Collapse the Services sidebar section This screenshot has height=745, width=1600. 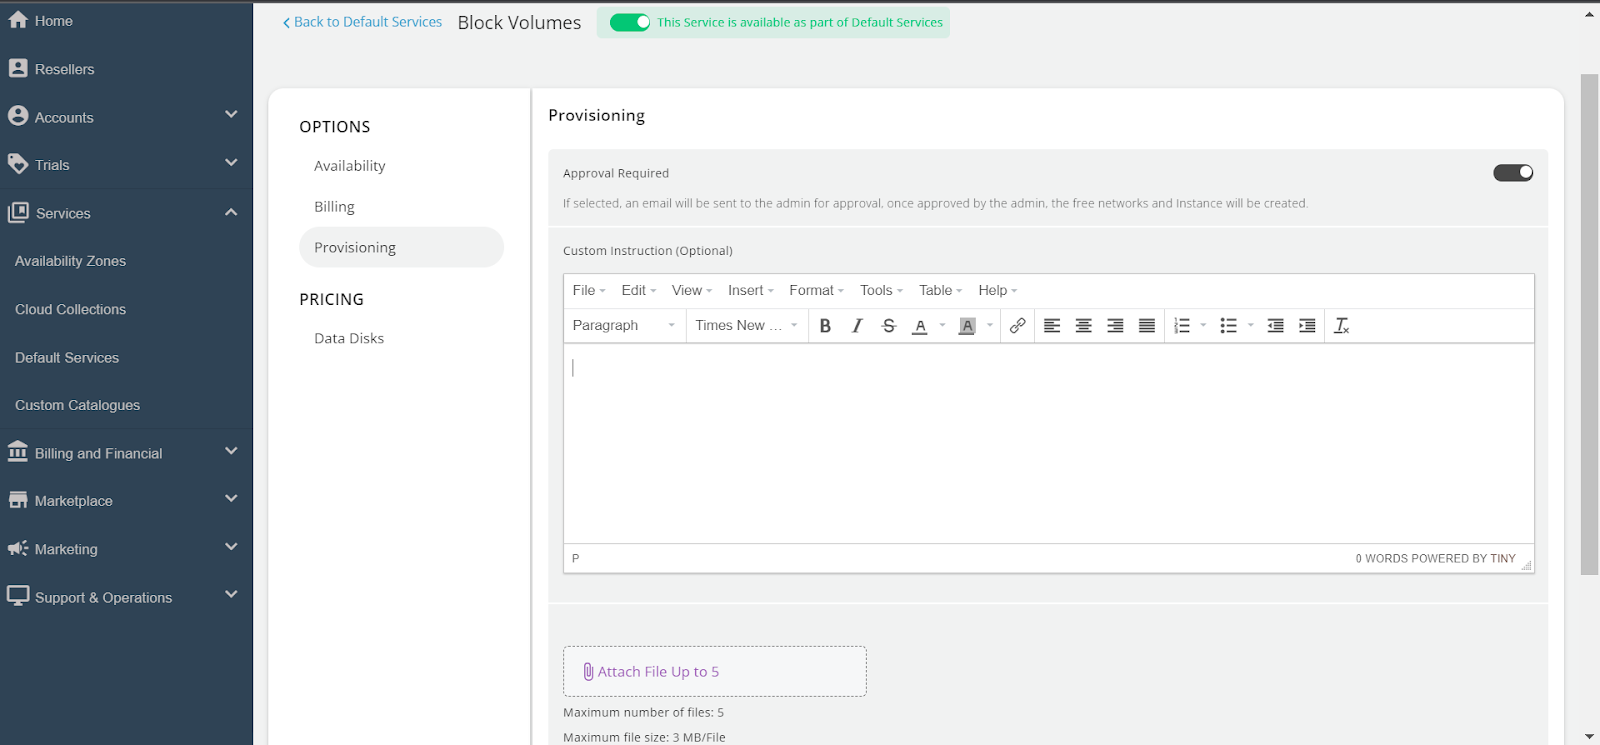point(231,212)
